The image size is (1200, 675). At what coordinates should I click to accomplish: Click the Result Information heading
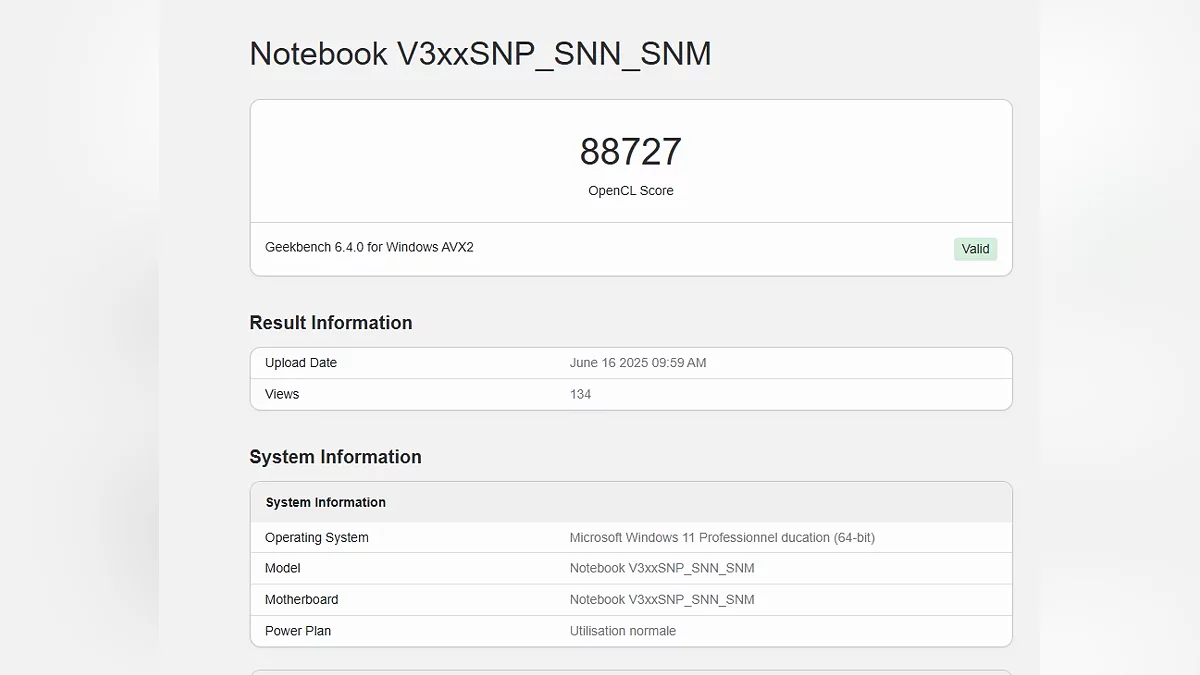click(x=331, y=323)
